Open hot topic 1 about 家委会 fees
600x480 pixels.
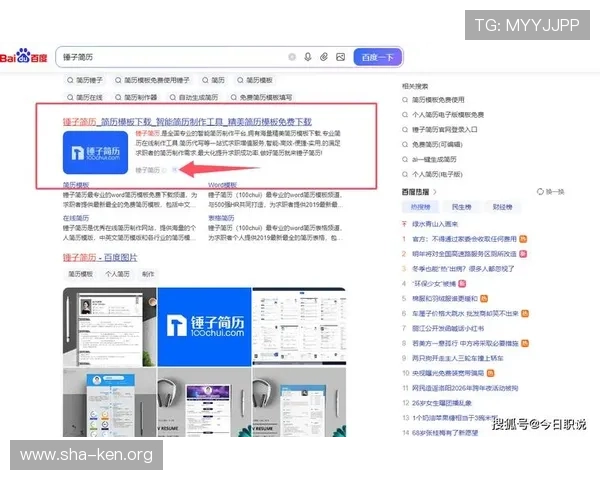(464, 239)
